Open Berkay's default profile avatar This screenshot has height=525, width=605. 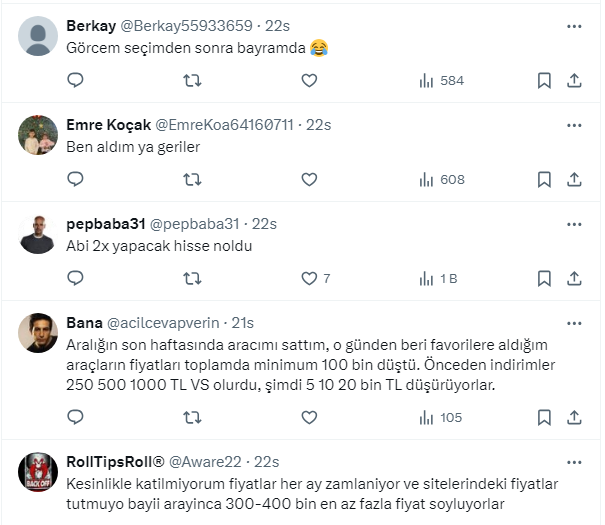click(38, 37)
